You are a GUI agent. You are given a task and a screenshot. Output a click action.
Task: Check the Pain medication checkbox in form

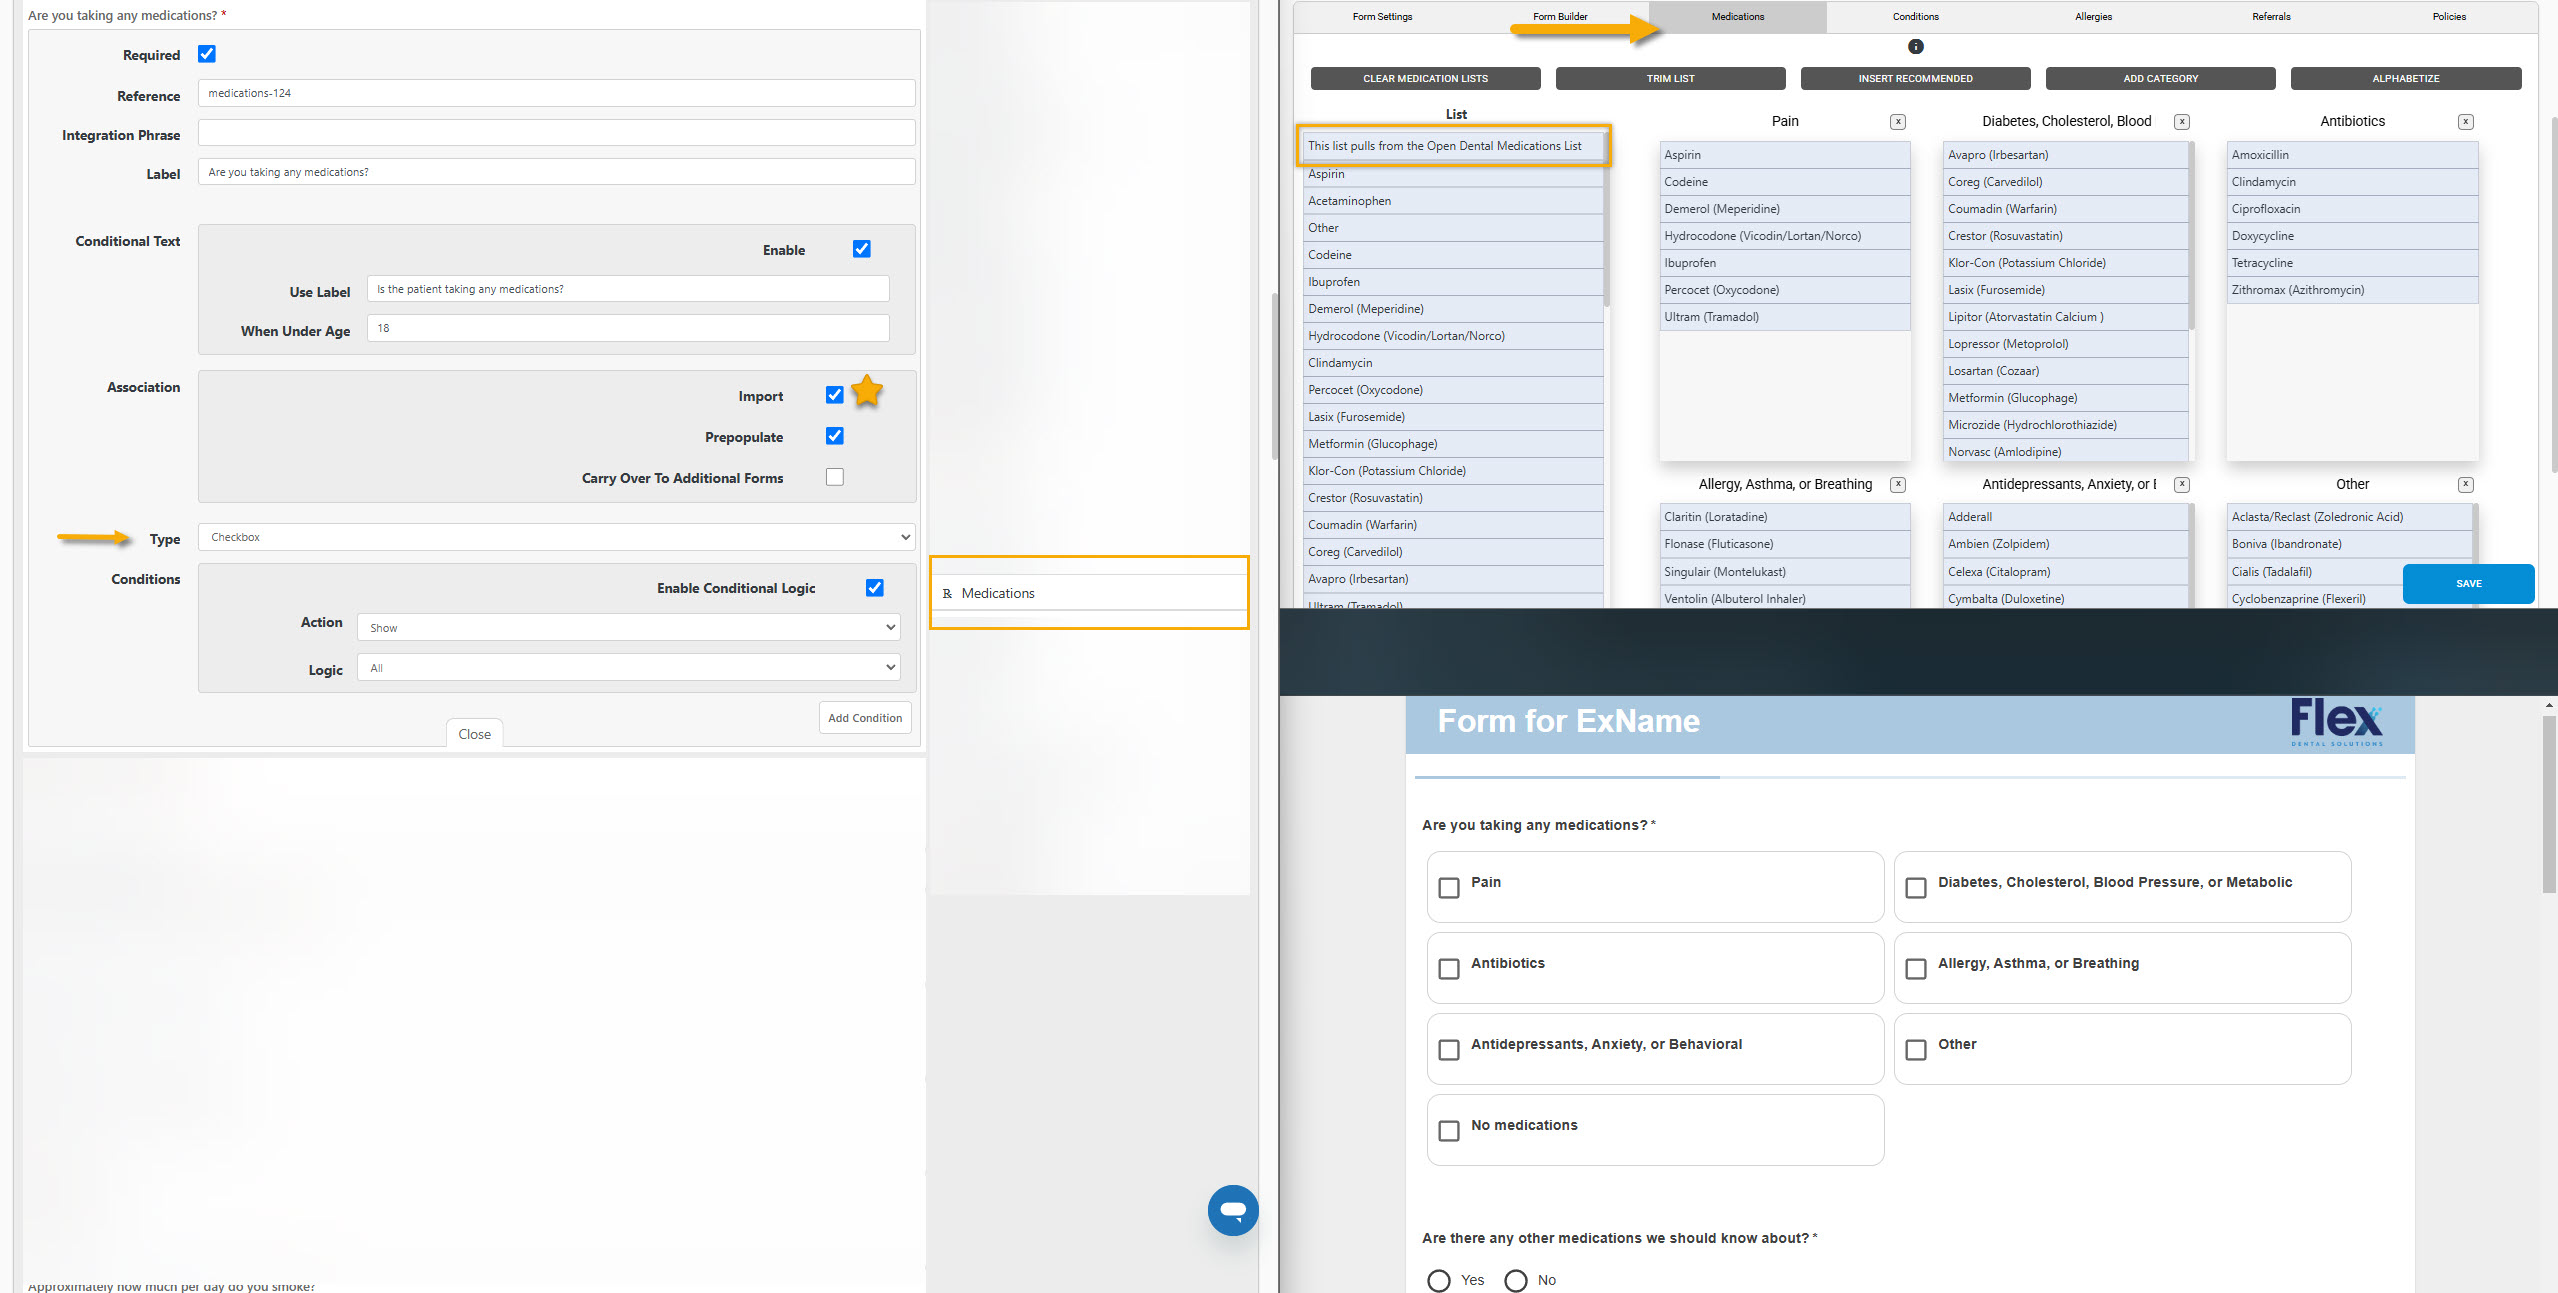click(x=1448, y=888)
